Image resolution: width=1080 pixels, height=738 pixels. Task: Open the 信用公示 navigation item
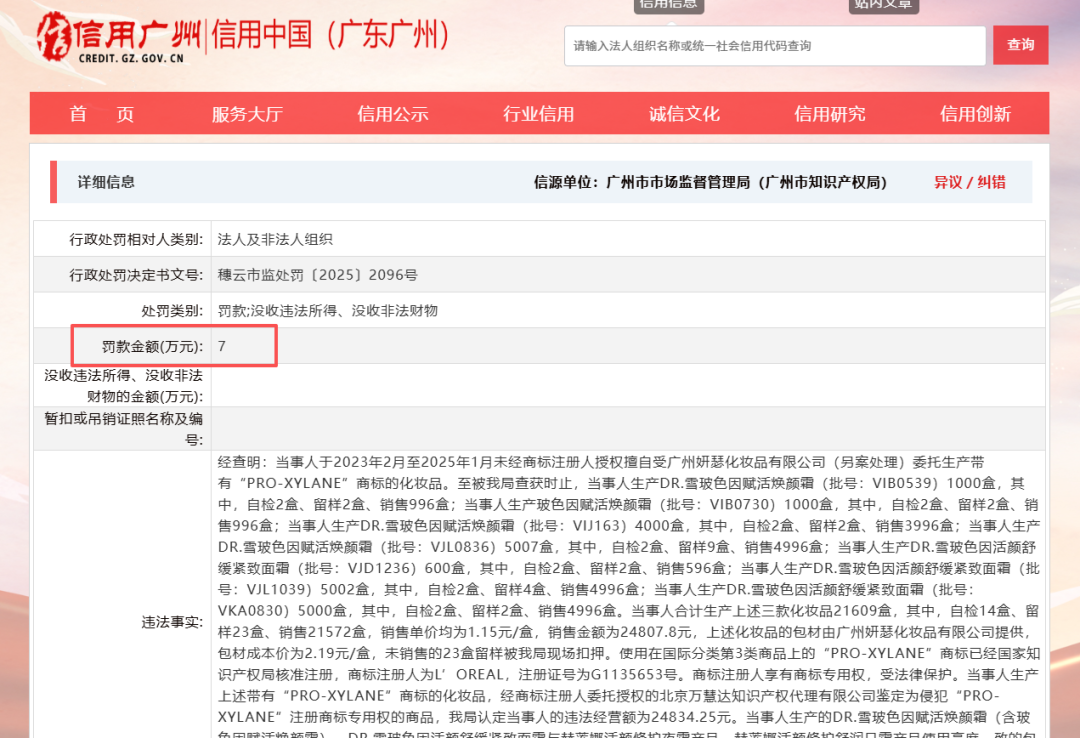point(393,114)
